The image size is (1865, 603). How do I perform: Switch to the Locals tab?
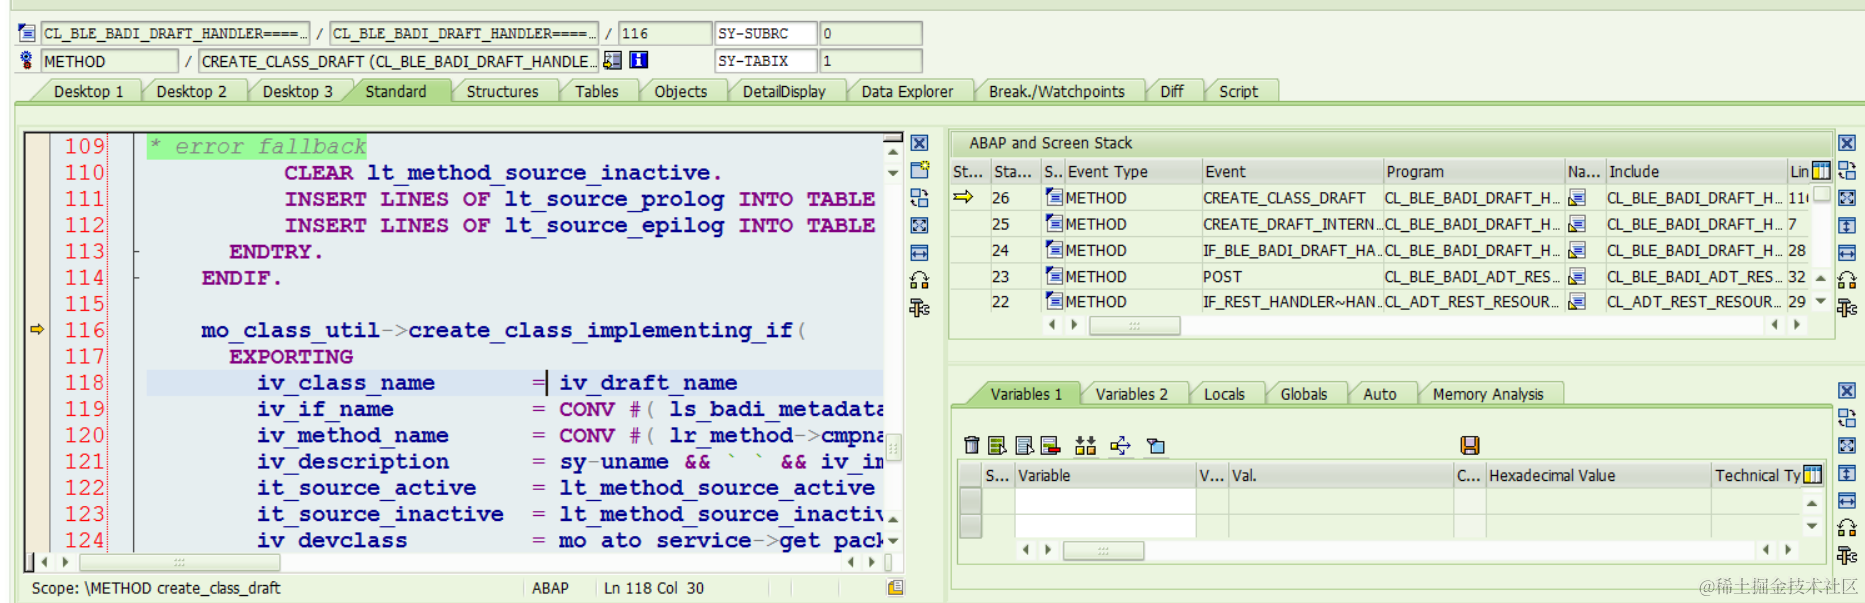coord(1224,394)
